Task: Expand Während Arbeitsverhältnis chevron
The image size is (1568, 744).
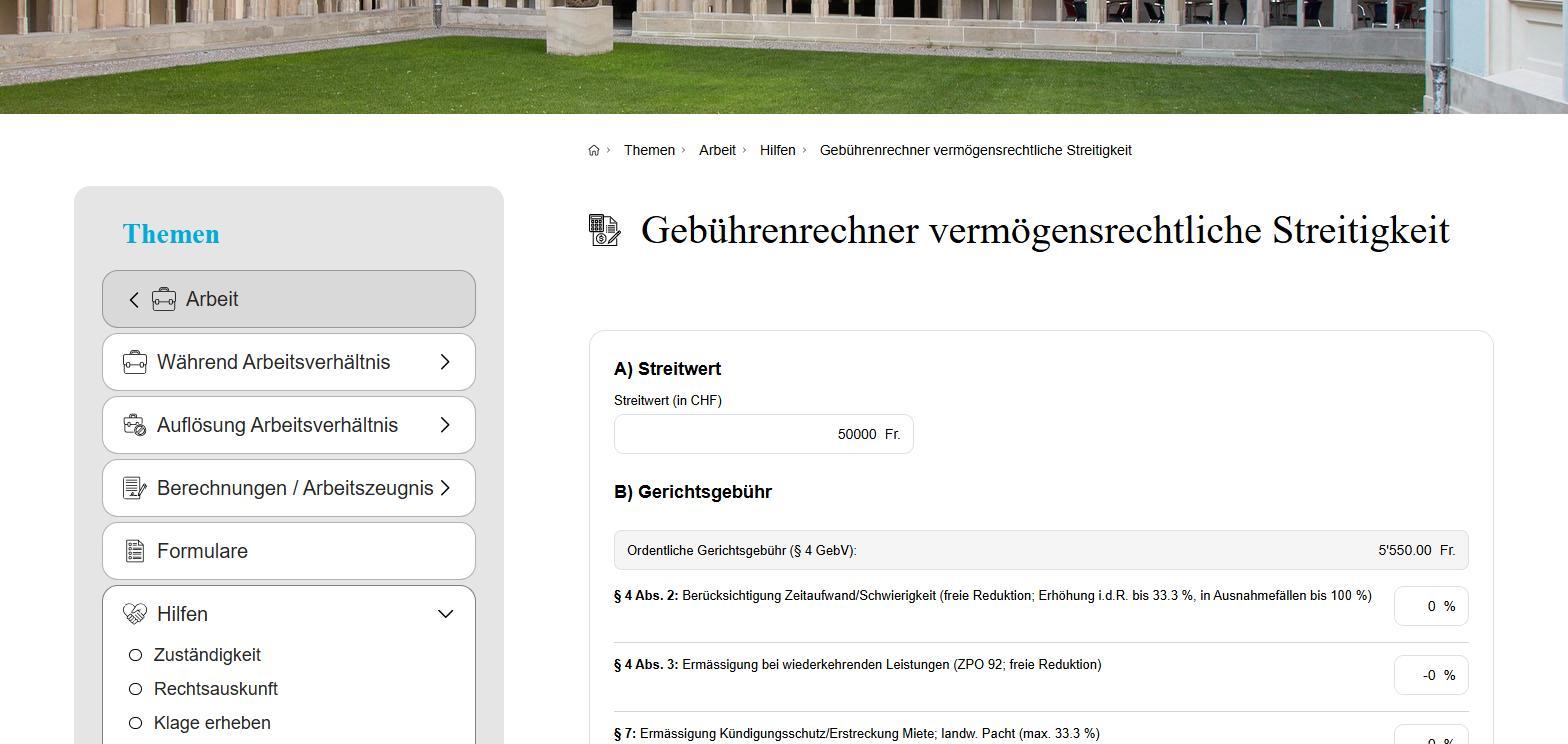Action: point(445,362)
